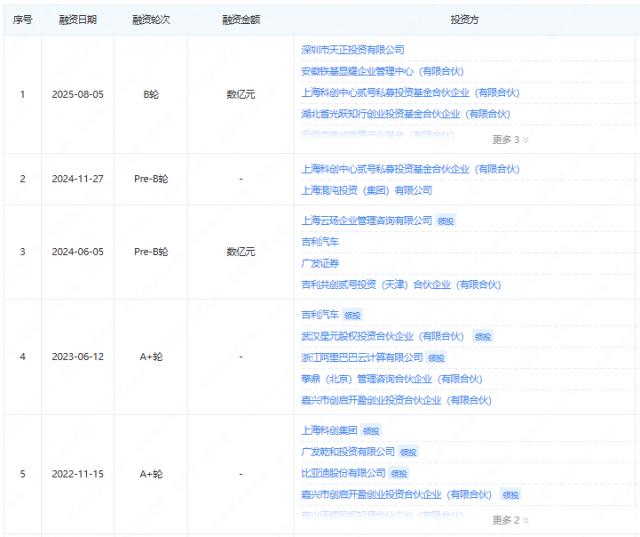Open 黎鼎（北京）管理咨询合伙企业 link
Screen dimensions: 640x537
click(392, 379)
